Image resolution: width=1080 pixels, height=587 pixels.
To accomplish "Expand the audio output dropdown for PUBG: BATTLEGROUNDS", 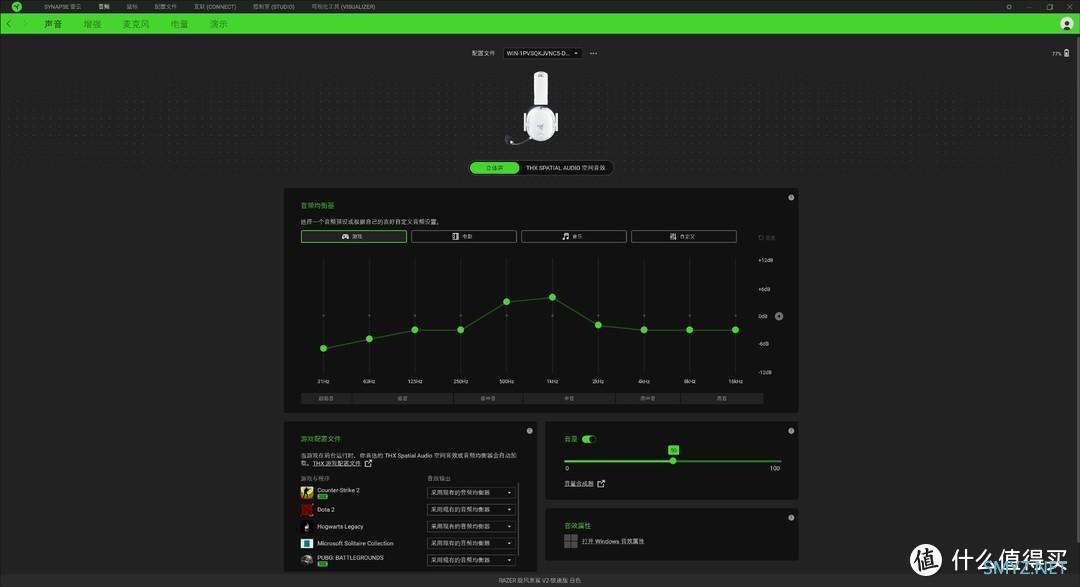I will coord(471,560).
